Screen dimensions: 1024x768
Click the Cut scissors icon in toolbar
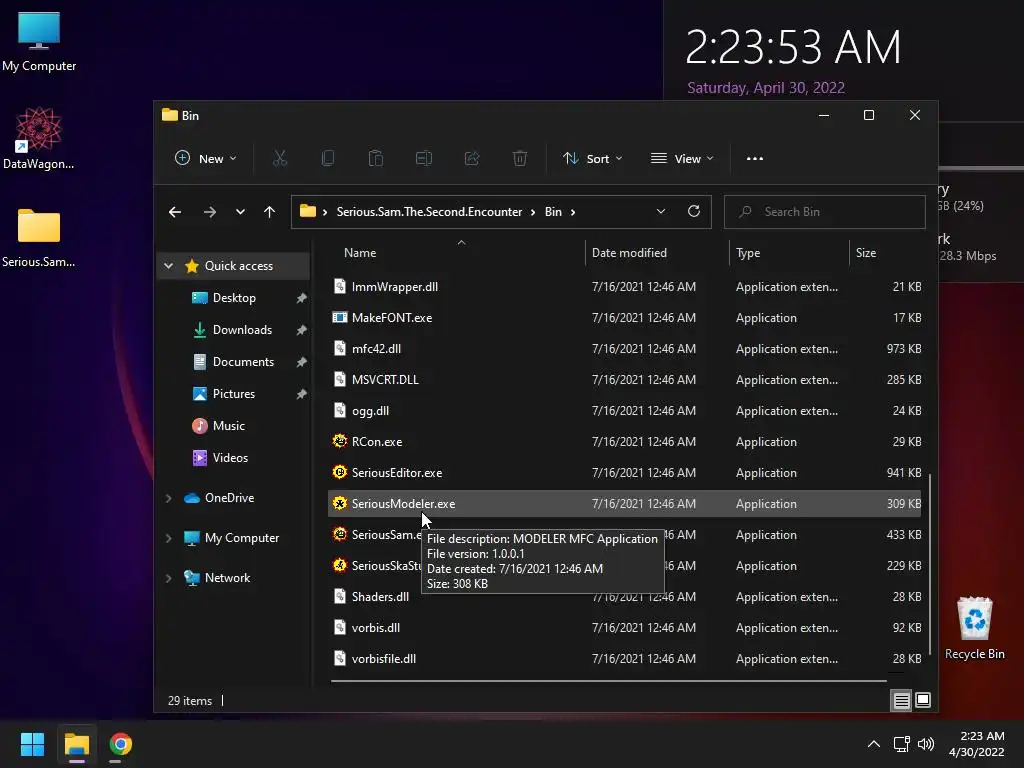280,158
